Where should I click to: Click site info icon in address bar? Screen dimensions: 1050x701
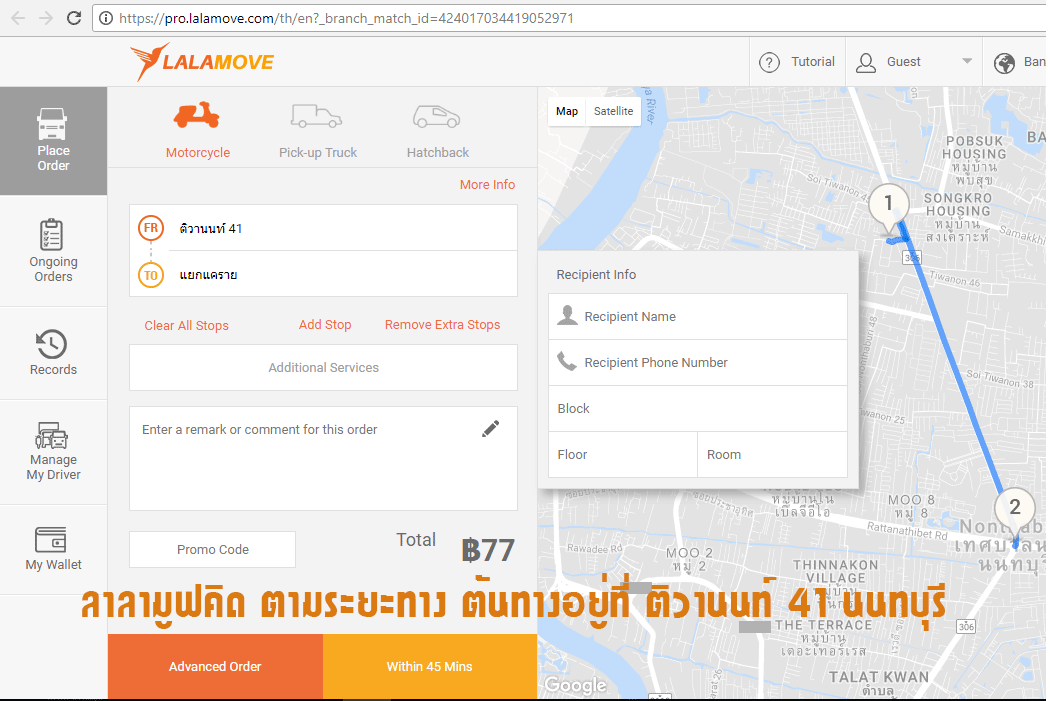106,18
